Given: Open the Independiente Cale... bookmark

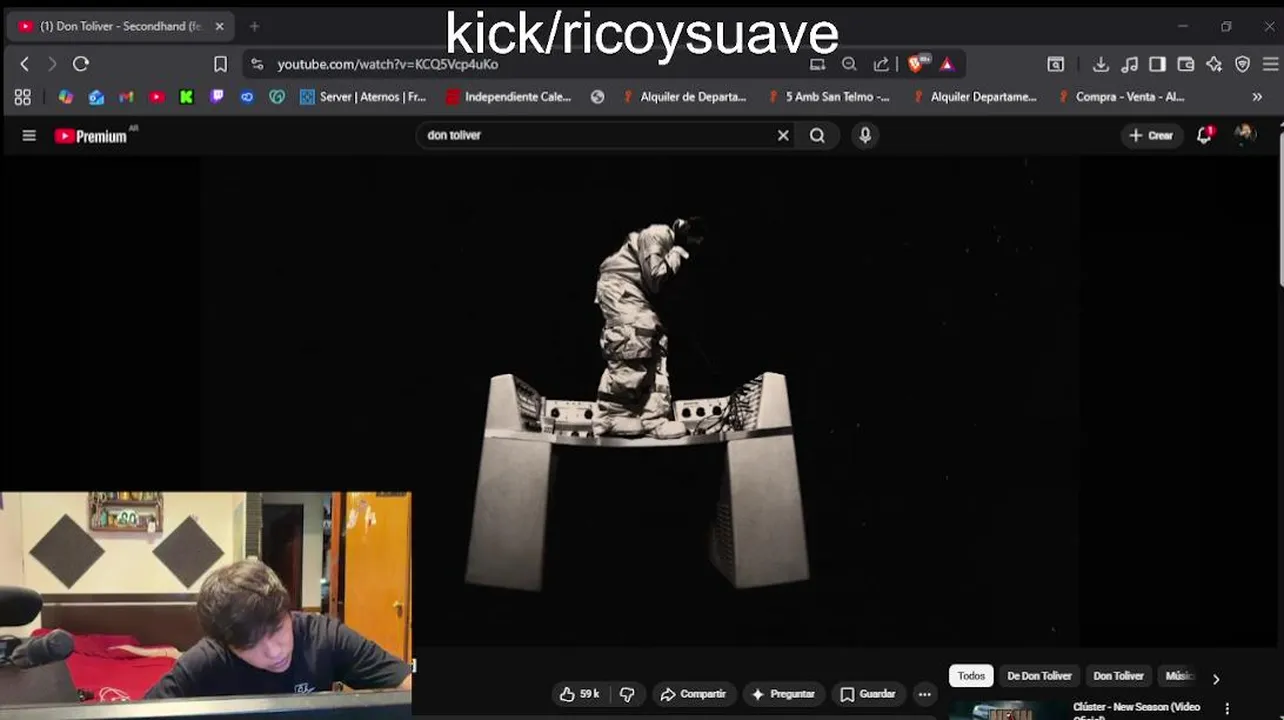Looking at the screenshot, I should tap(509, 97).
